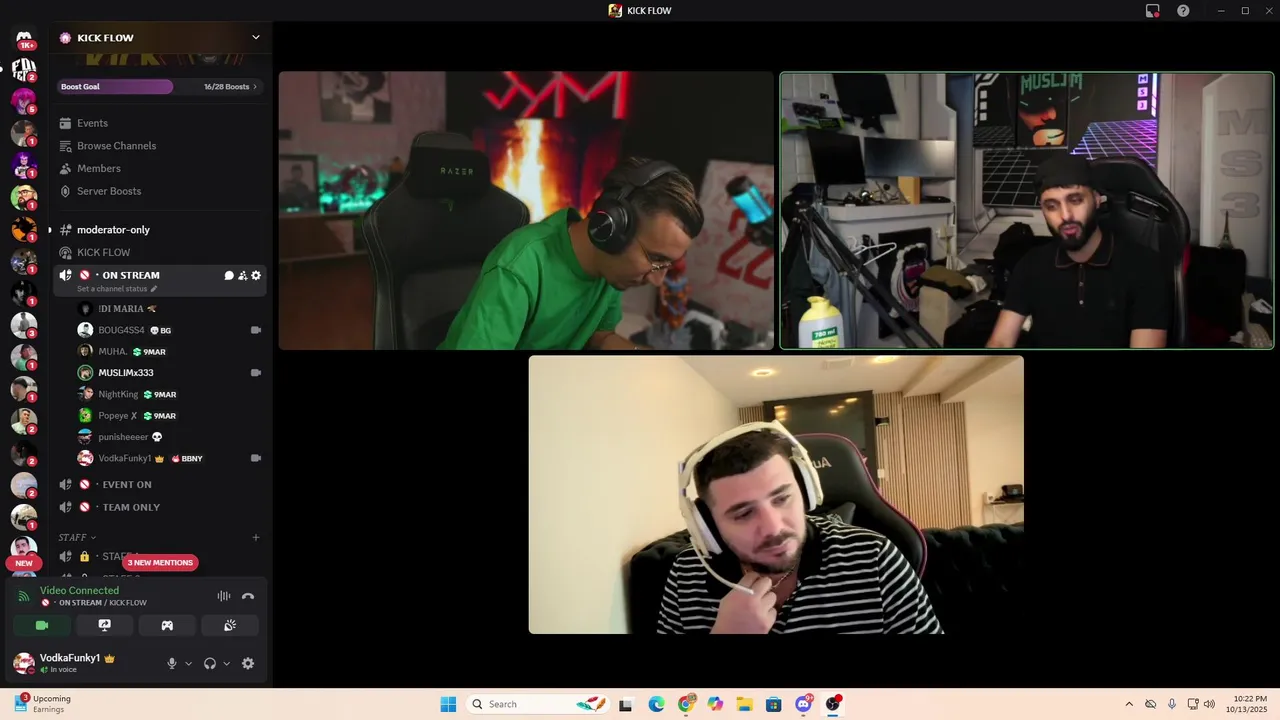Open the FDI server icon with 2 badge
This screenshot has height=720, width=1280.
[x=24, y=69]
